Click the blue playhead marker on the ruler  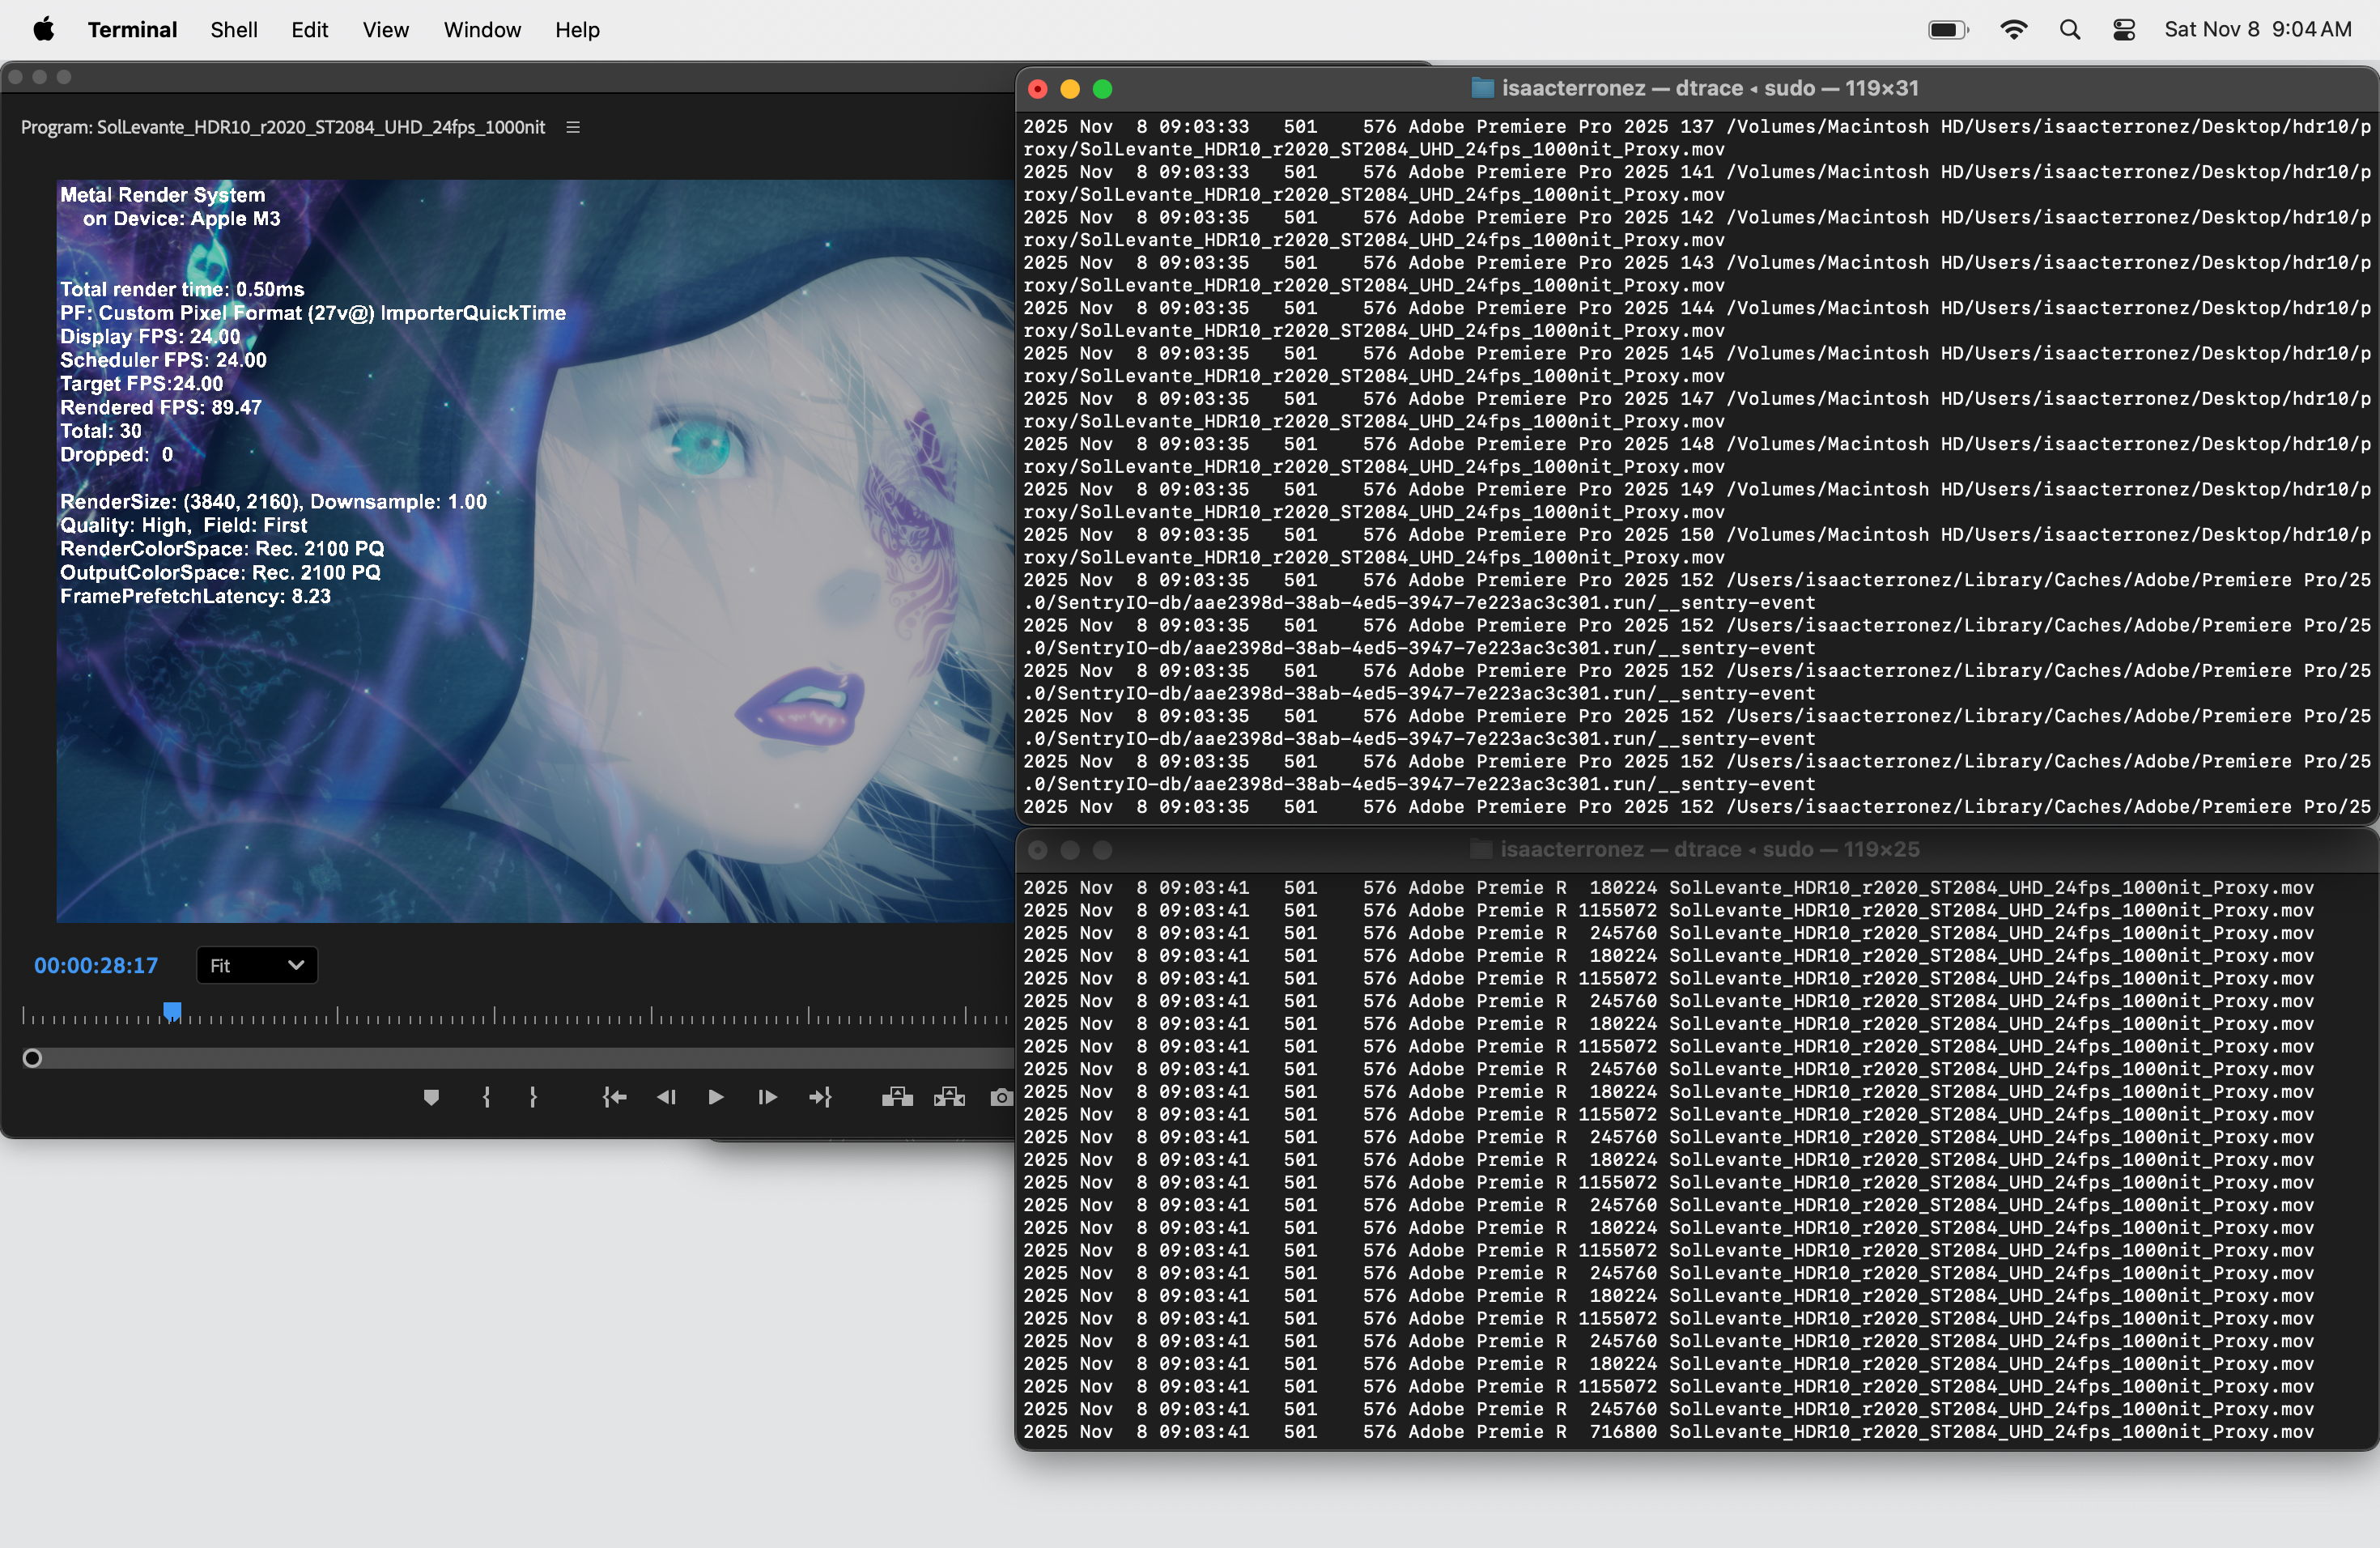click(172, 1011)
